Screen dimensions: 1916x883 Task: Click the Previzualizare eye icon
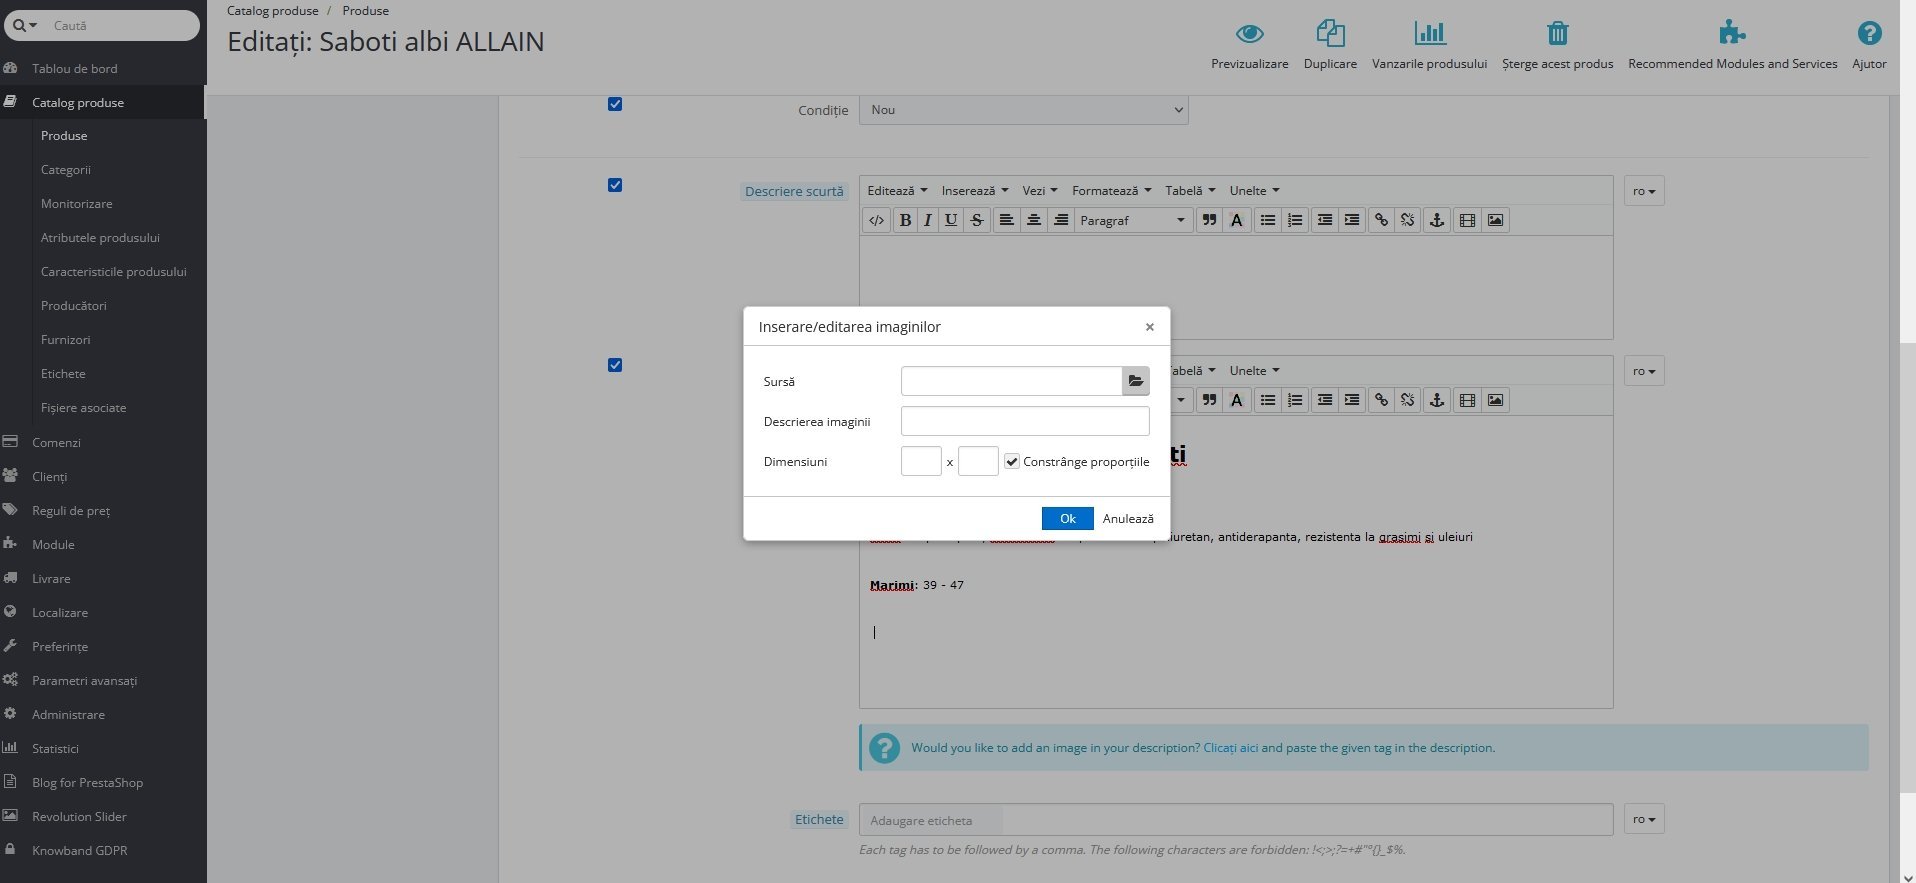[1249, 34]
